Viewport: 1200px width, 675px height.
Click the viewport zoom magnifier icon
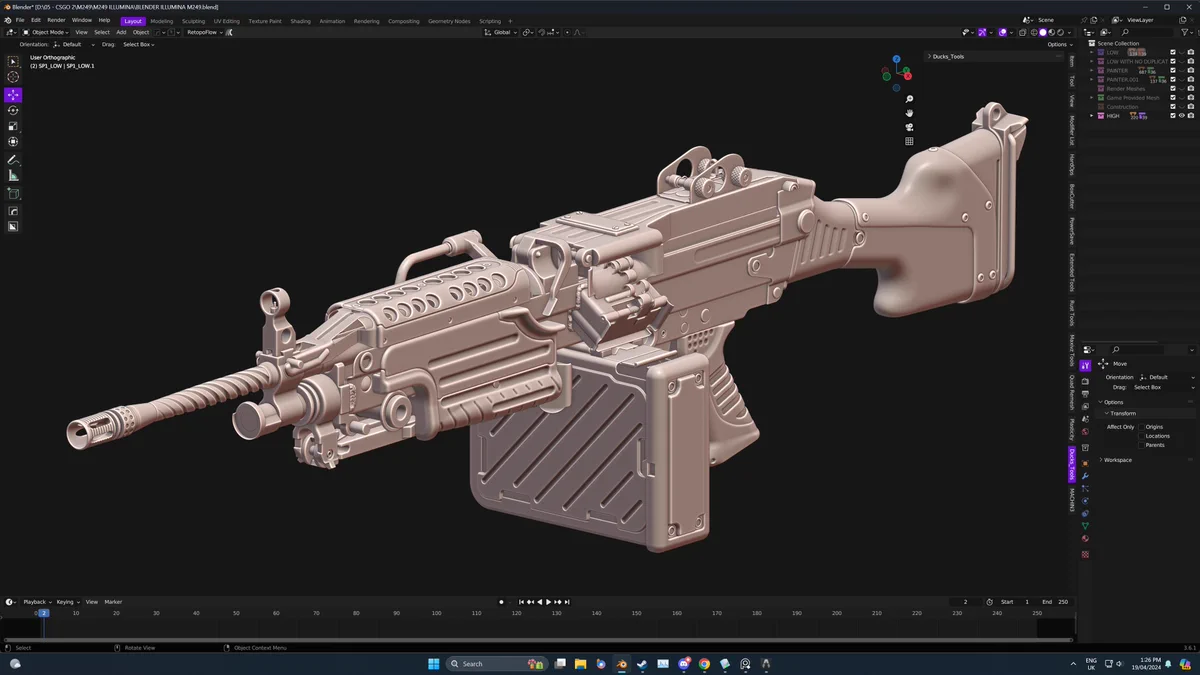(909, 99)
